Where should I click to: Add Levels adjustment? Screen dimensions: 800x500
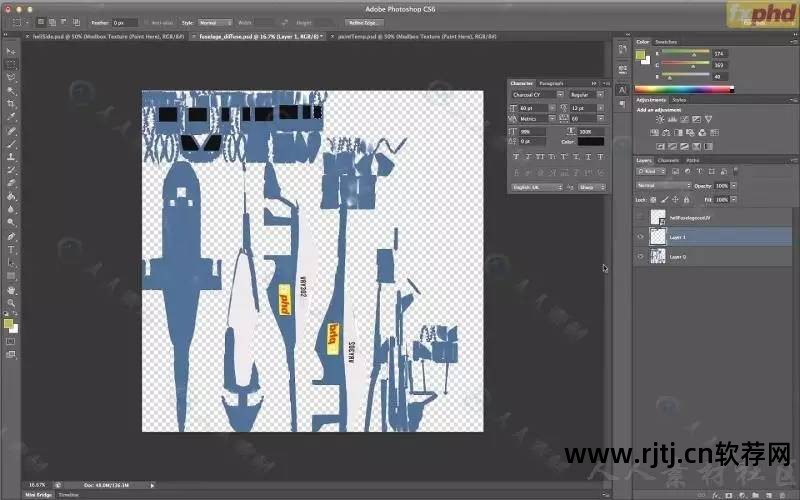coord(672,119)
